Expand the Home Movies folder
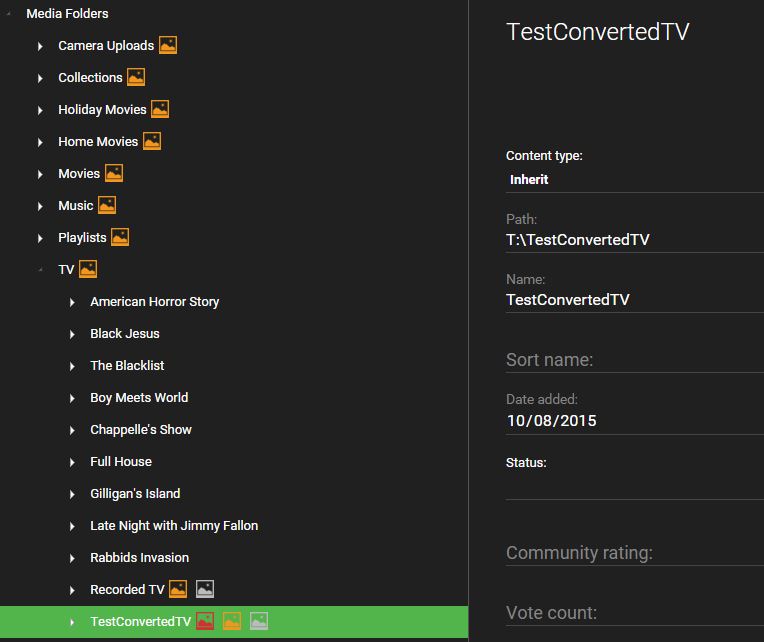Screen dimensions: 764x642 [x=40, y=142]
